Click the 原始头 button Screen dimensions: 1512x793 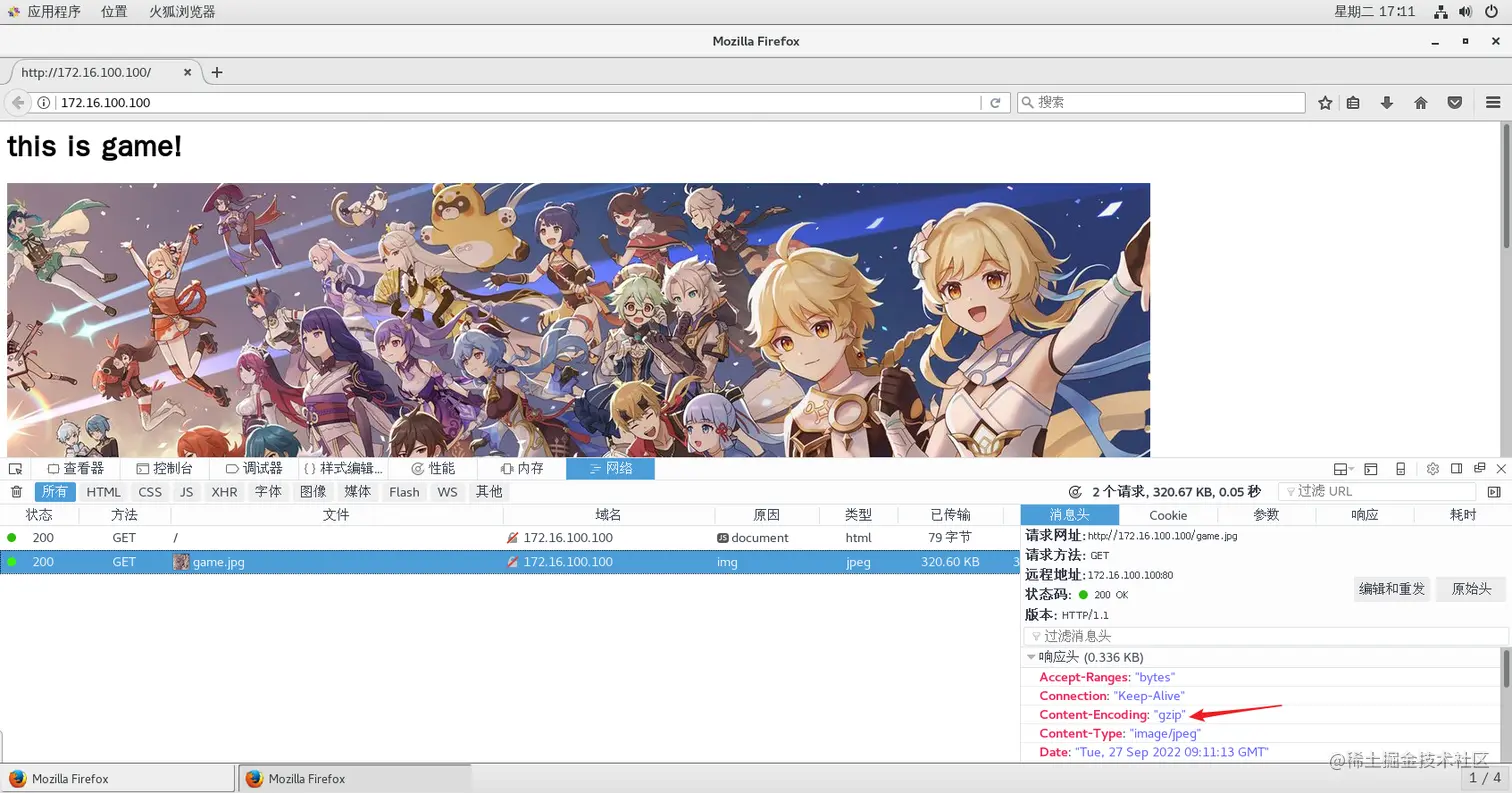click(1471, 589)
